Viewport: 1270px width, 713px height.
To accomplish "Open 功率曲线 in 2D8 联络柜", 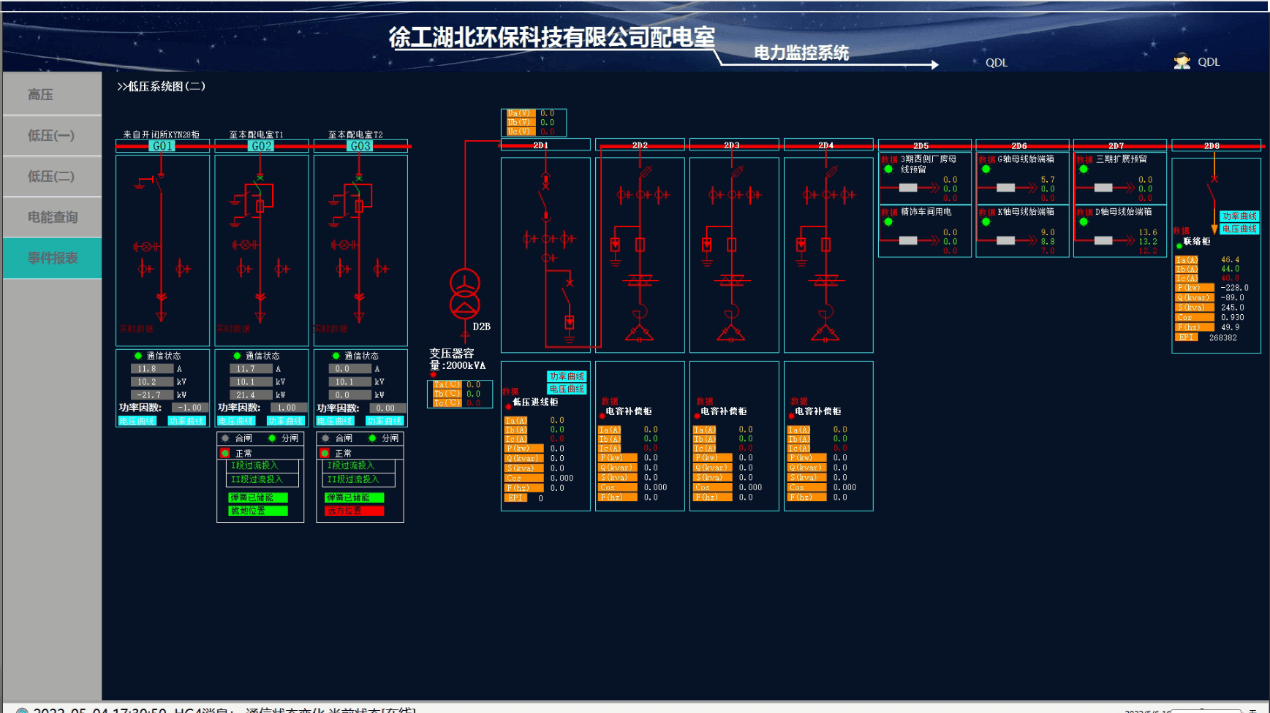I will pyautogui.click(x=1240, y=216).
